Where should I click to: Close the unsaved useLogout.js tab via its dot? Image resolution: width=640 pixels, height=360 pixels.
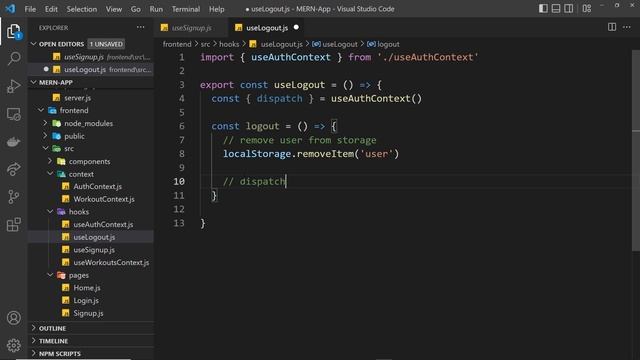296,27
